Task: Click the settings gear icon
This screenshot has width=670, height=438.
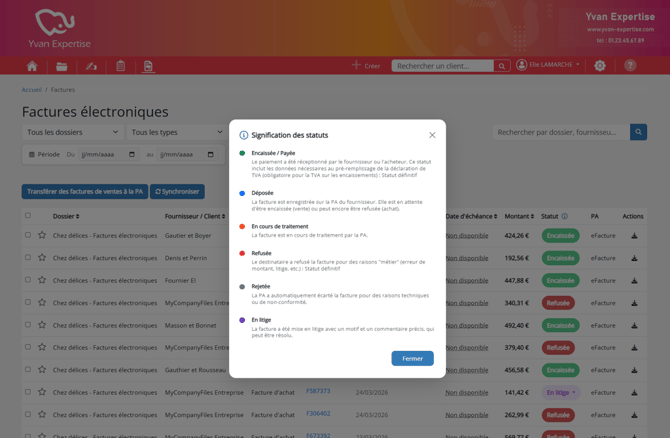Action: click(x=600, y=66)
